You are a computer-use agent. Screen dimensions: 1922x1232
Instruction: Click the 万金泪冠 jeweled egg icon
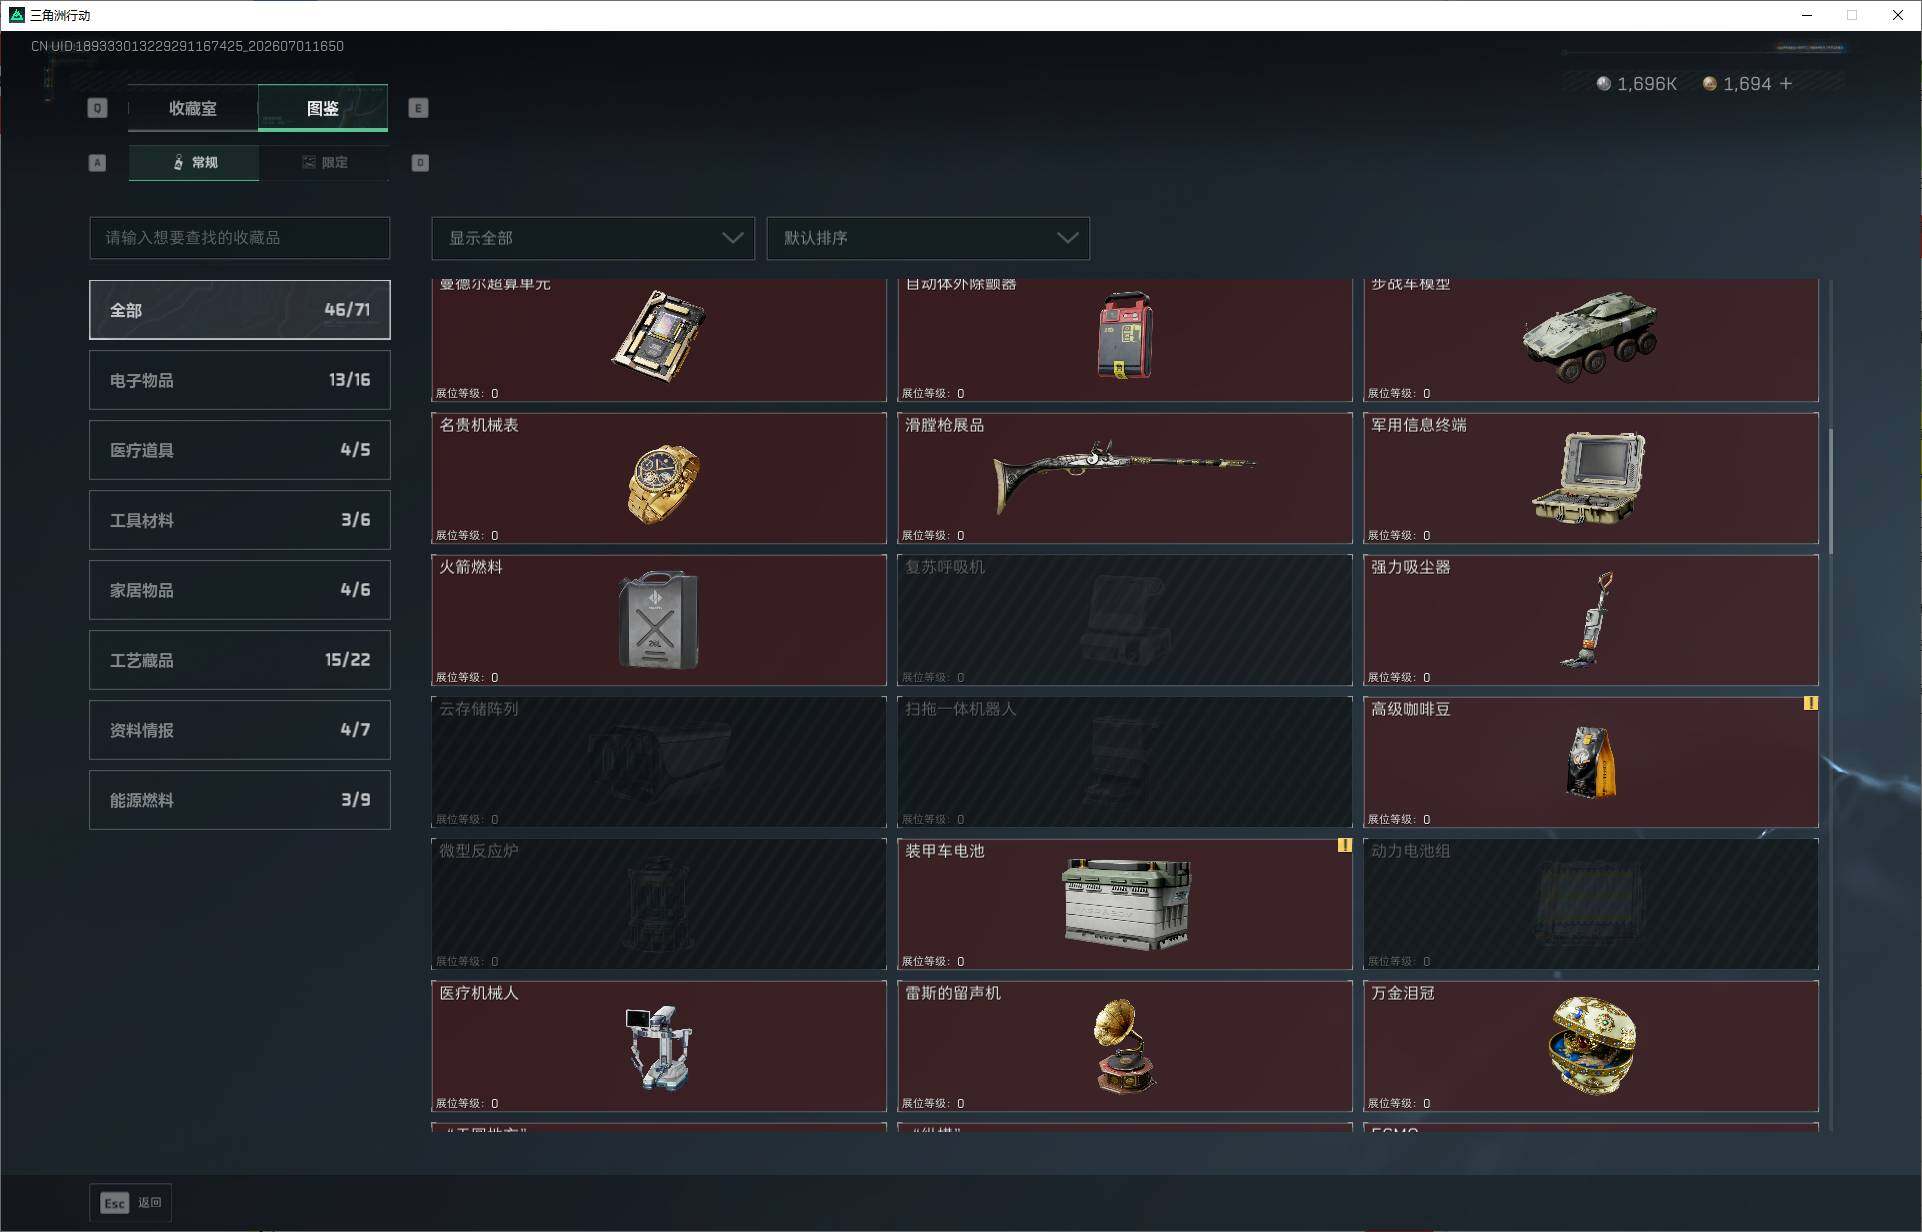[x=1591, y=1045]
